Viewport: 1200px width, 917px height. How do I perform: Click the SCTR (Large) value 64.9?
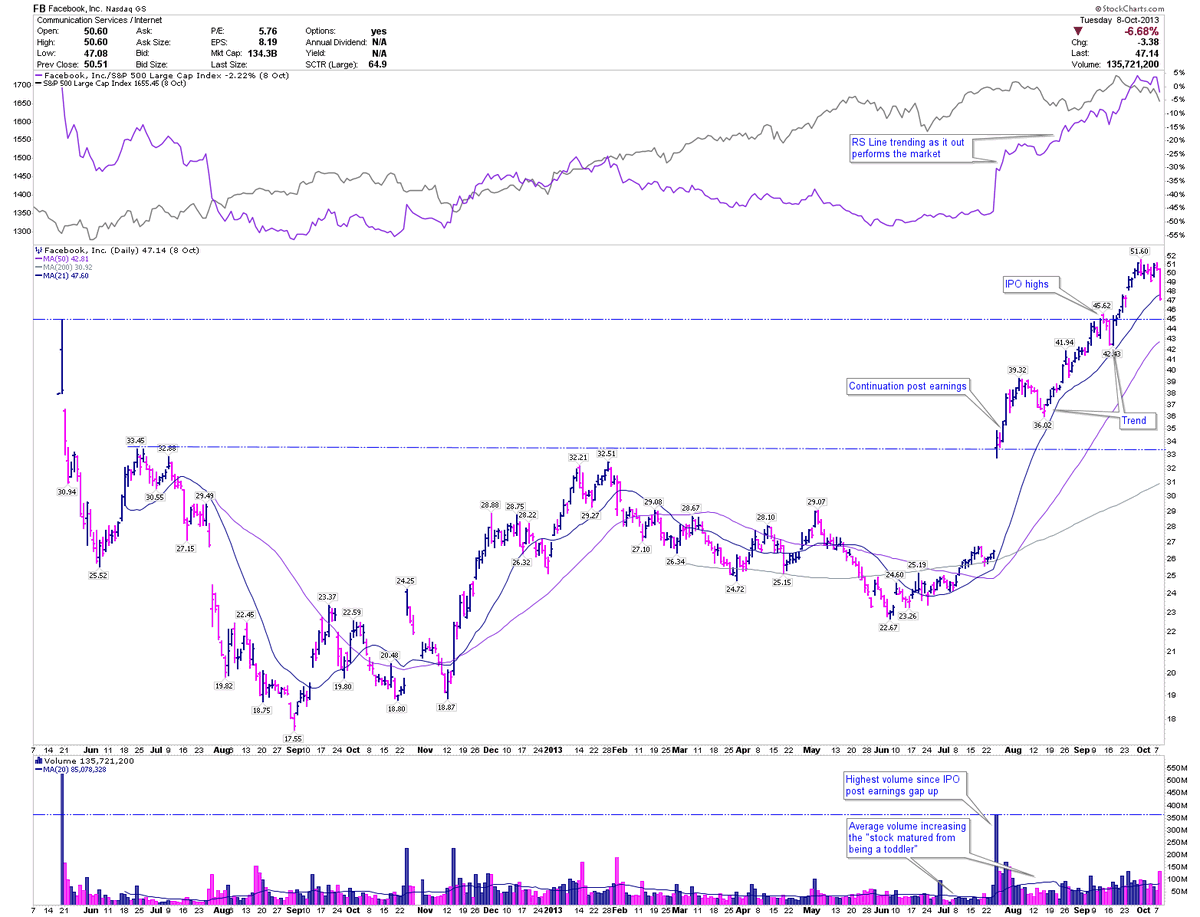coord(377,63)
